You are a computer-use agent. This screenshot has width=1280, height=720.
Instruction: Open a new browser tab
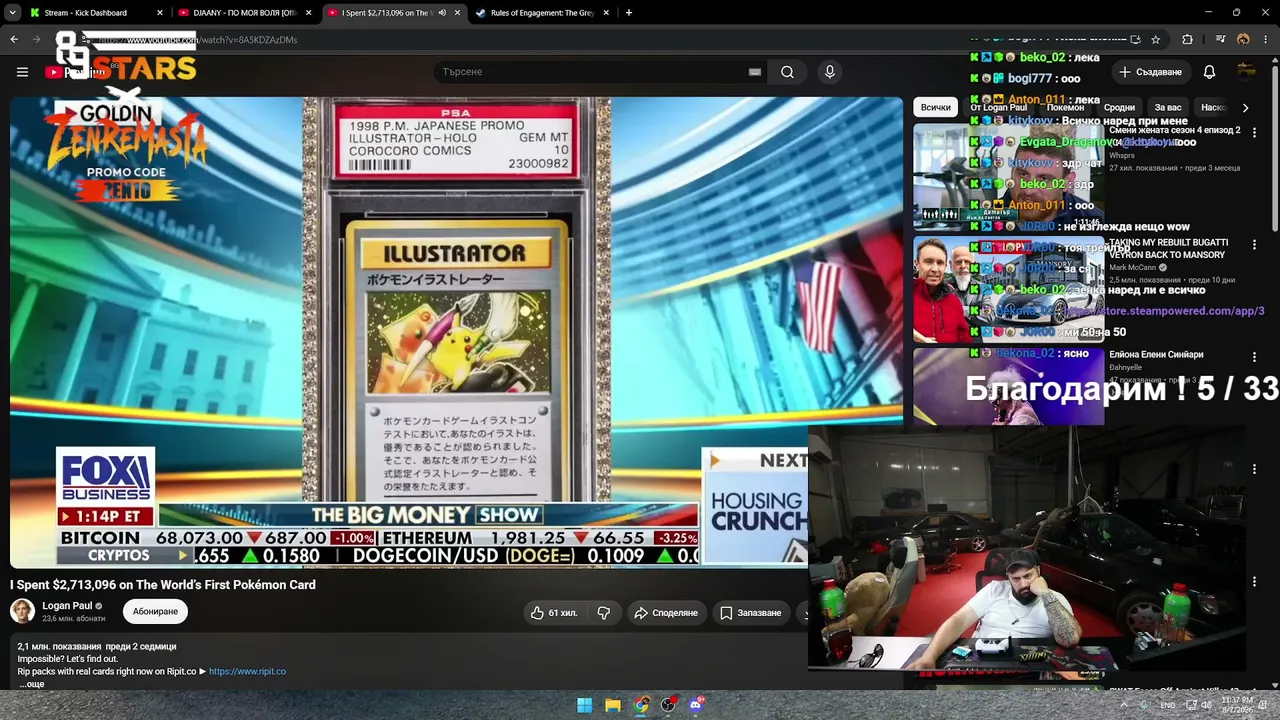tap(629, 13)
